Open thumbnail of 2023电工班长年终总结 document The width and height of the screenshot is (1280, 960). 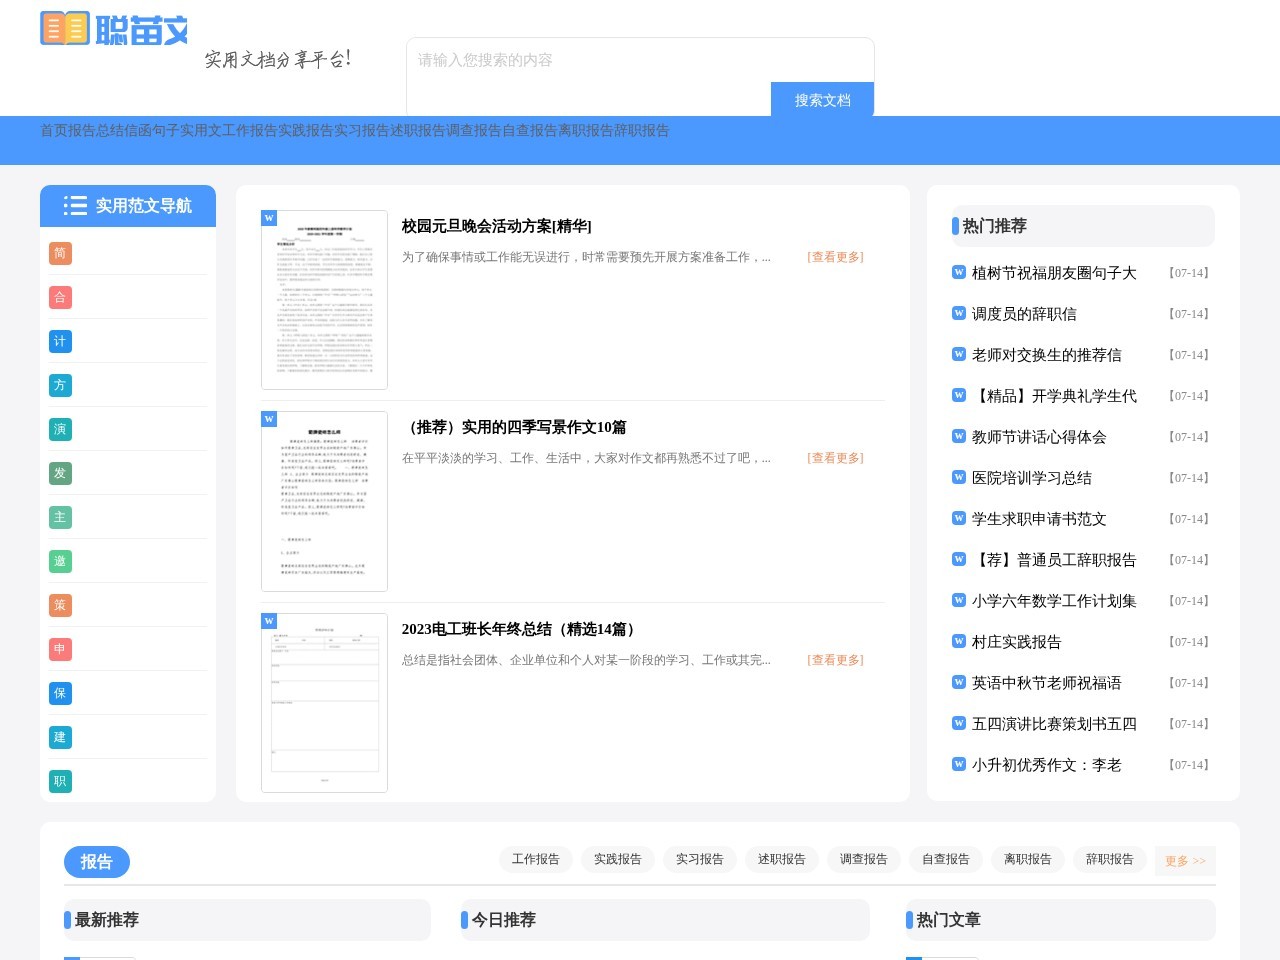click(324, 703)
